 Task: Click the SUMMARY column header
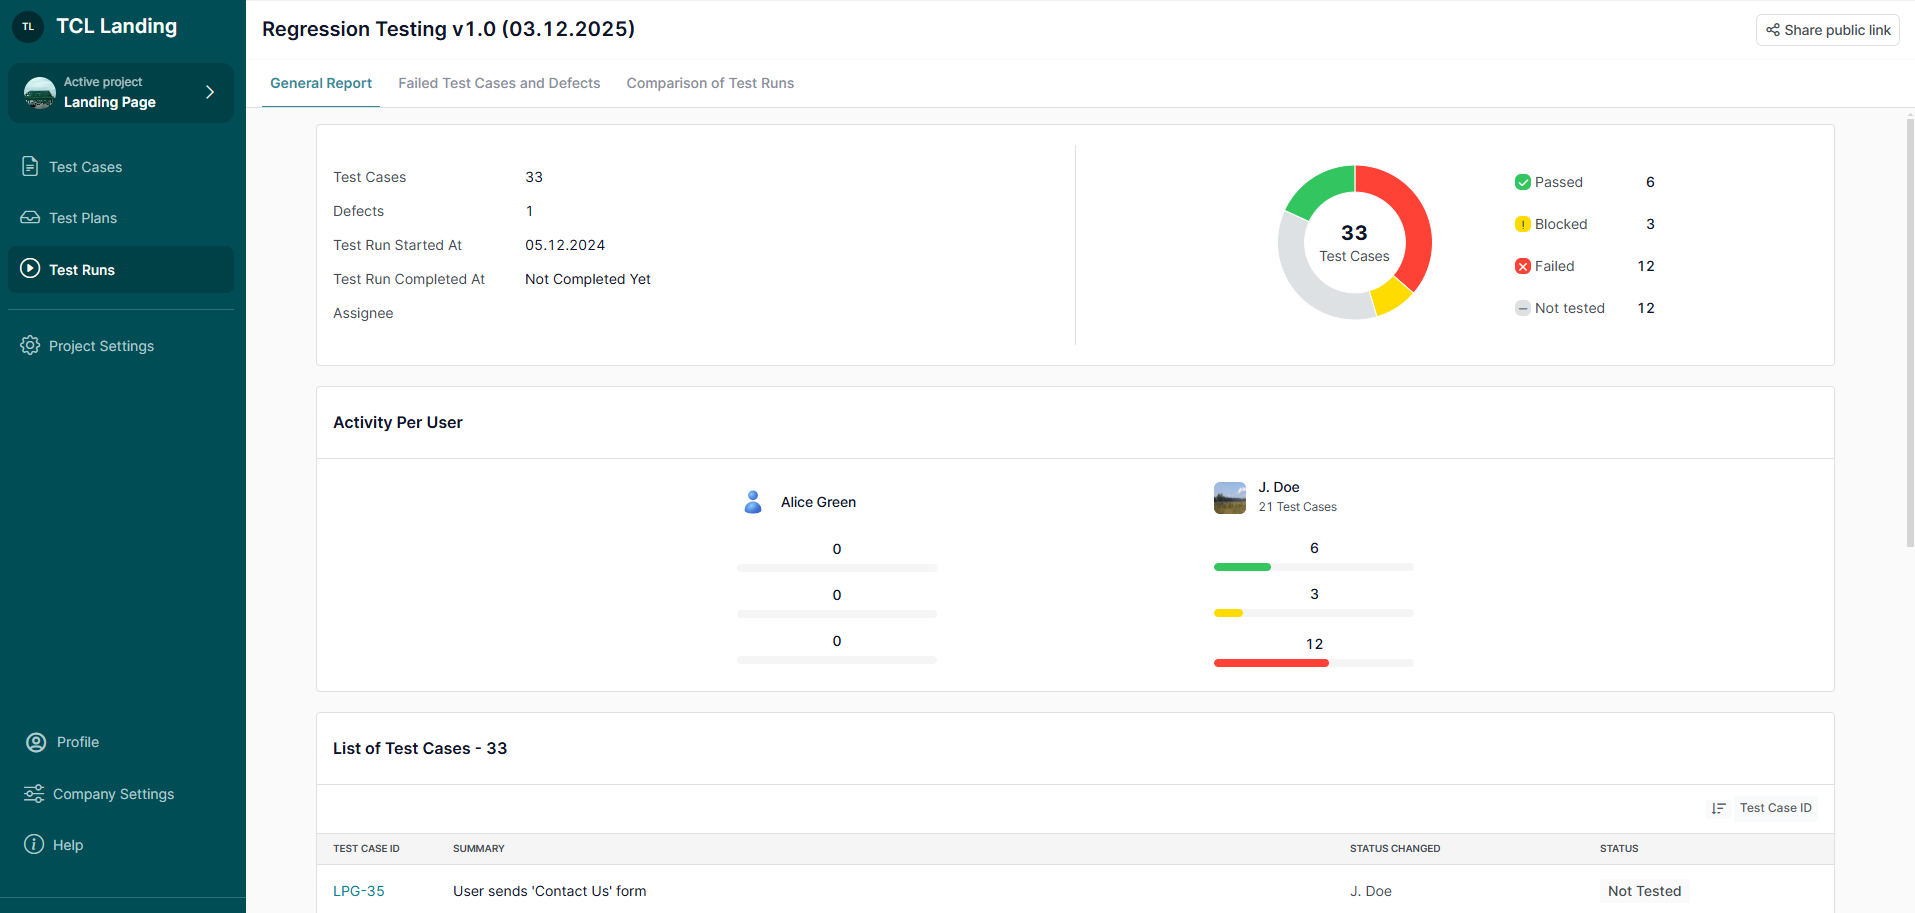(x=479, y=848)
